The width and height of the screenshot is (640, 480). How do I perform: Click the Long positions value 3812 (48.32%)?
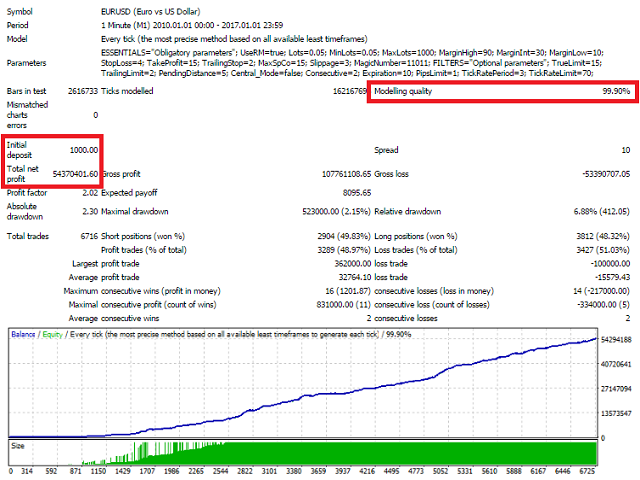pyautogui.click(x=603, y=236)
